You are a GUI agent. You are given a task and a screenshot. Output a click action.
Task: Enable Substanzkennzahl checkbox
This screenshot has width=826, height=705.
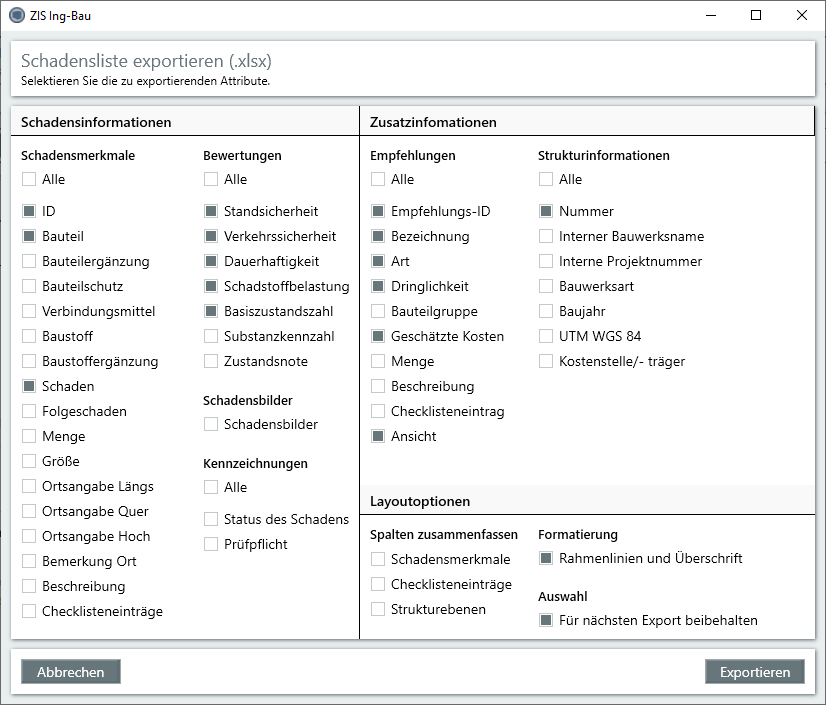[x=211, y=336]
